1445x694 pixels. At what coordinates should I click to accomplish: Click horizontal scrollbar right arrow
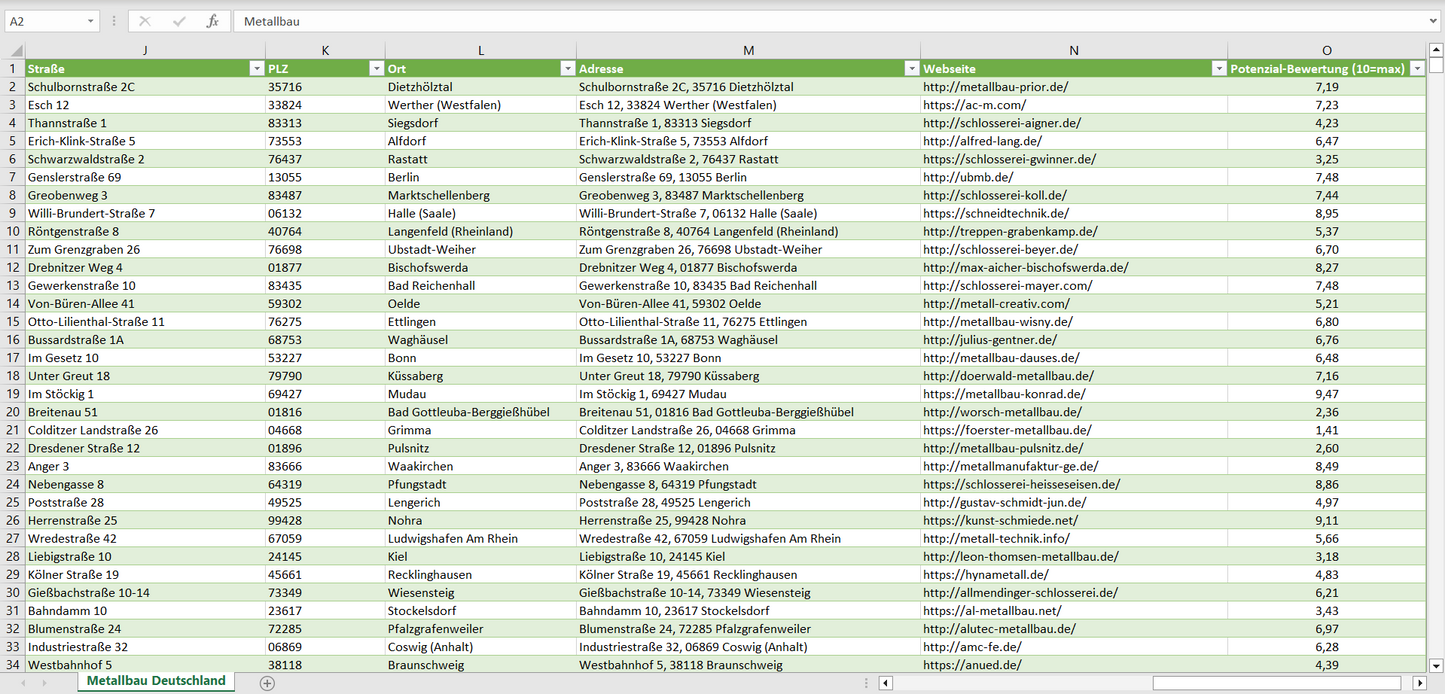[1418, 683]
